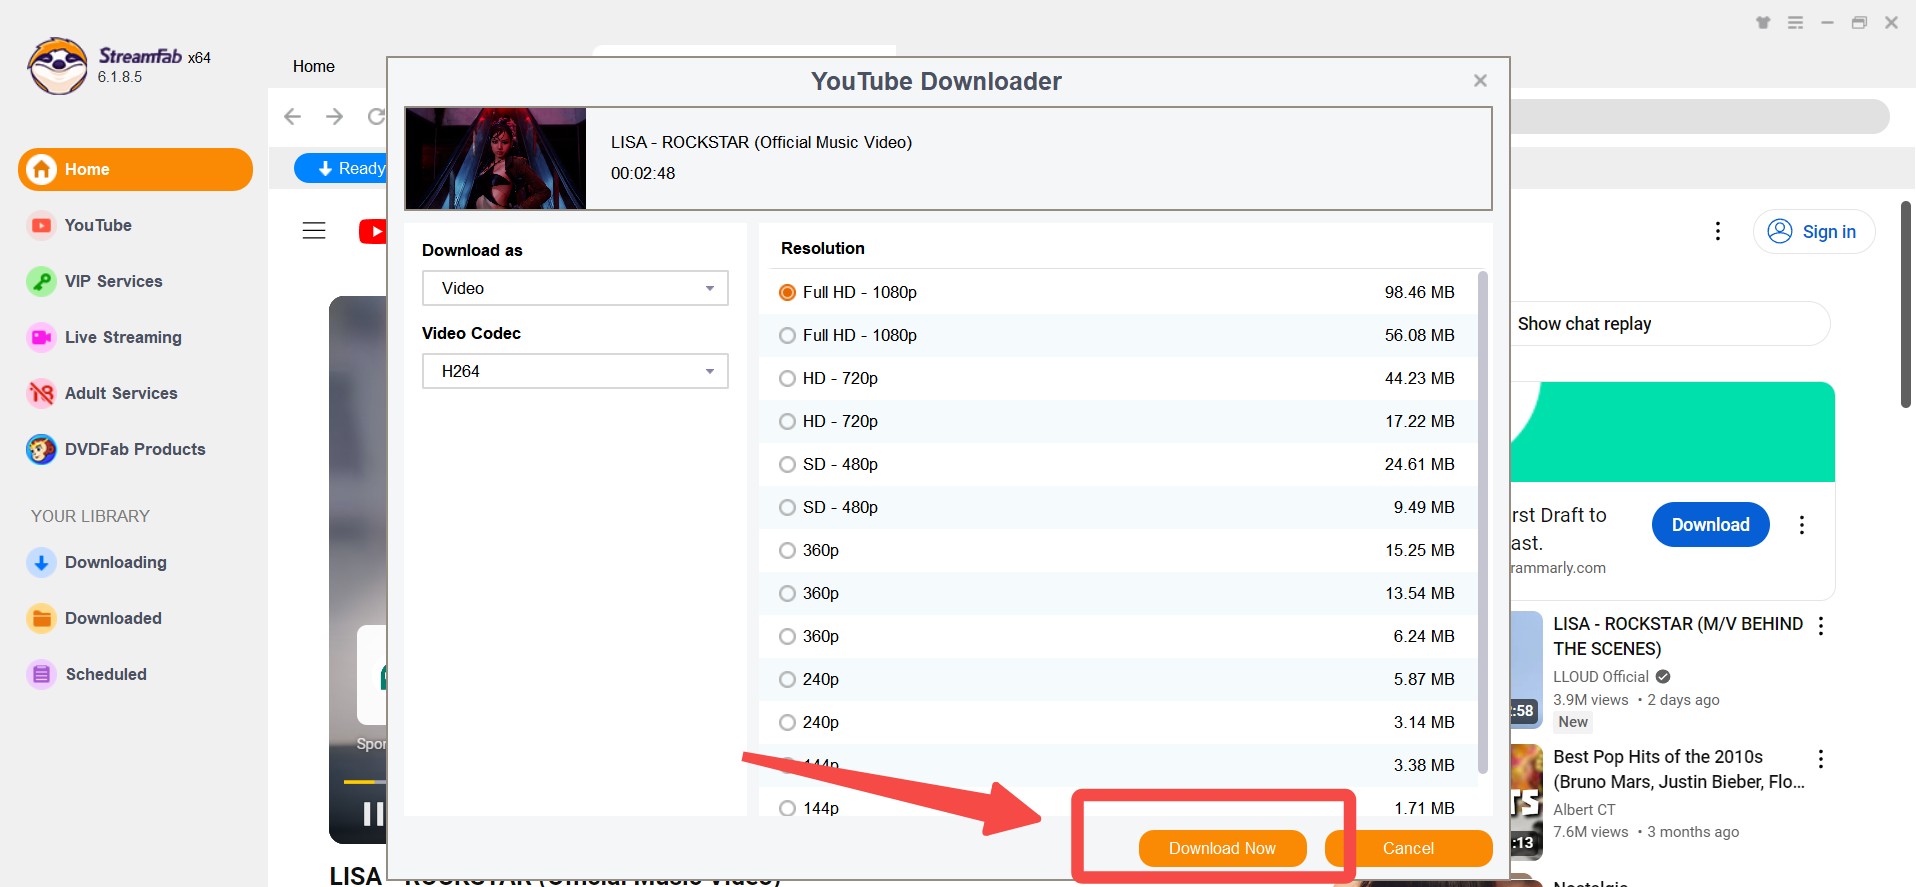This screenshot has height=887, width=1916.
Task: Open the YouTube hamburger menu
Action: 314,231
